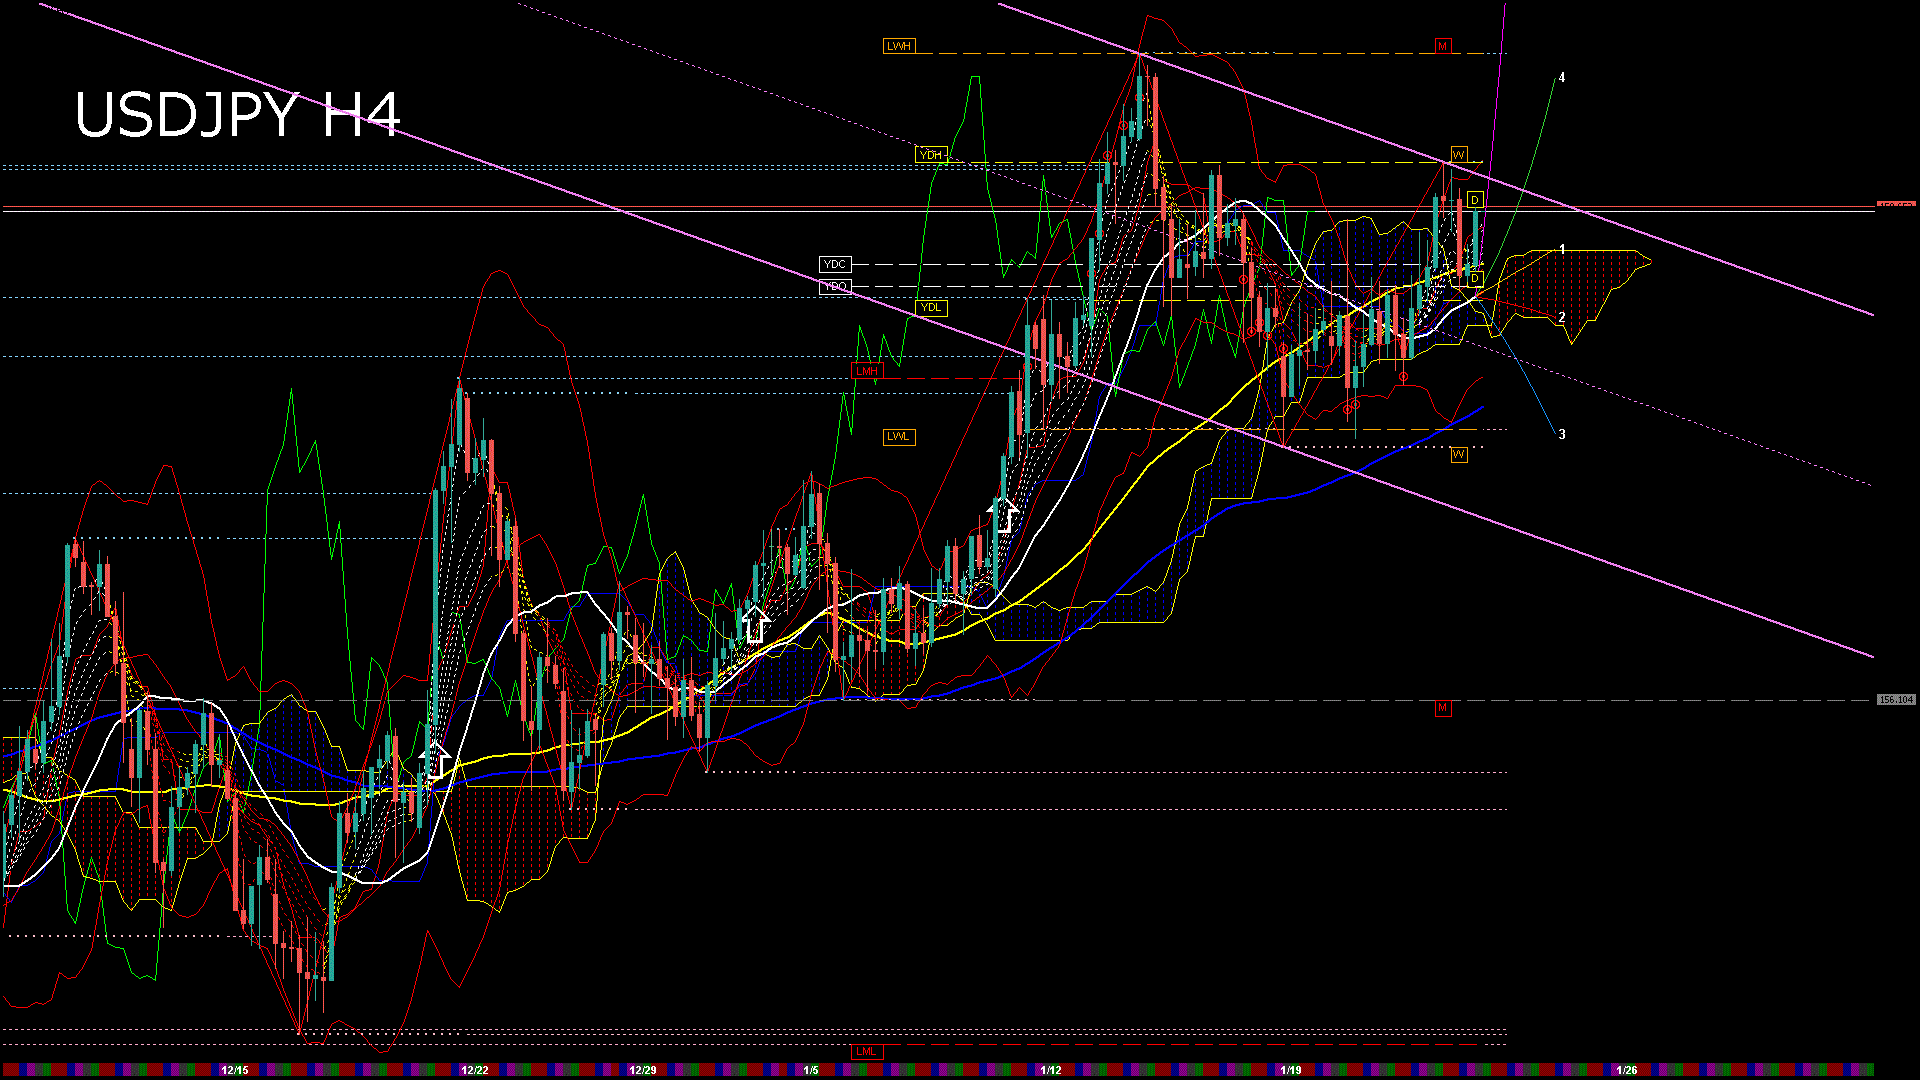Click the W weekly marker badge near the pink trendline
Image resolution: width=1920 pixels, height=1080 pixels.
[1457, 155]
